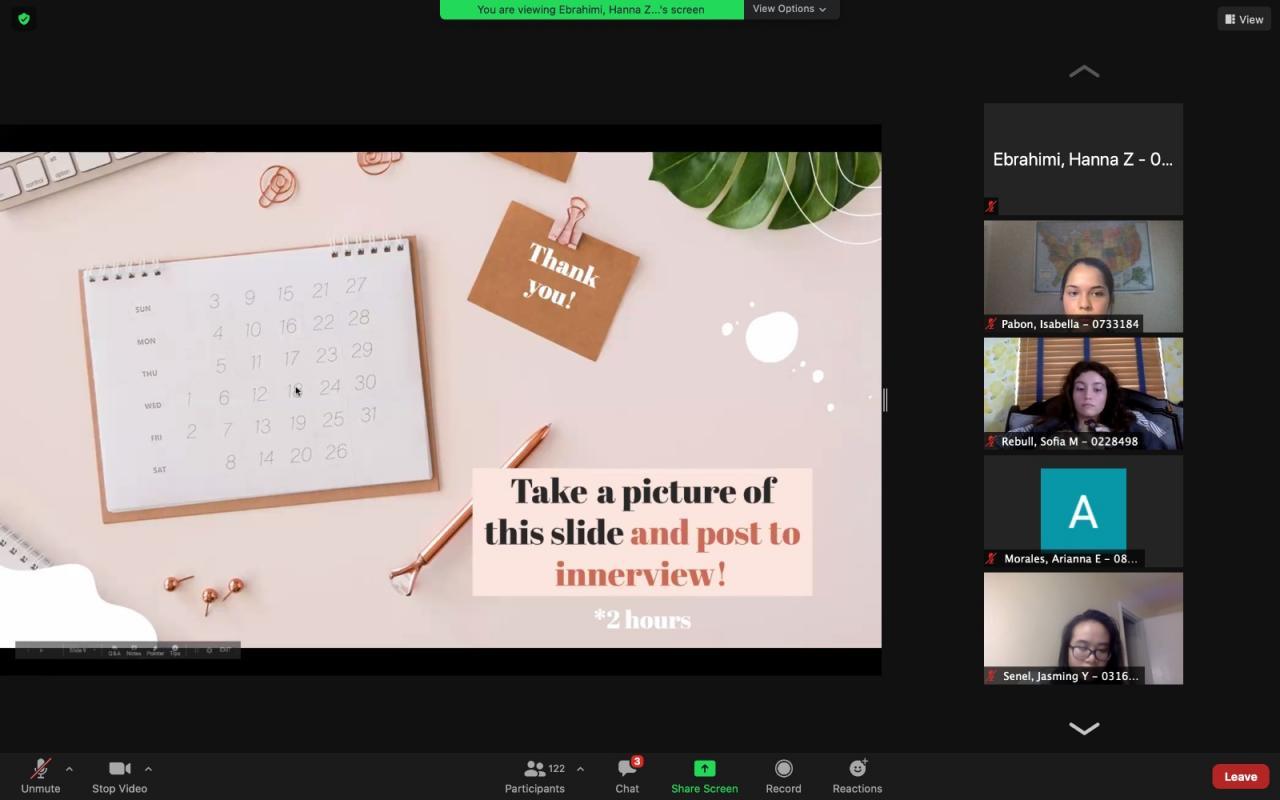Click the divider handle beside the shared screen

coord(885,400)
